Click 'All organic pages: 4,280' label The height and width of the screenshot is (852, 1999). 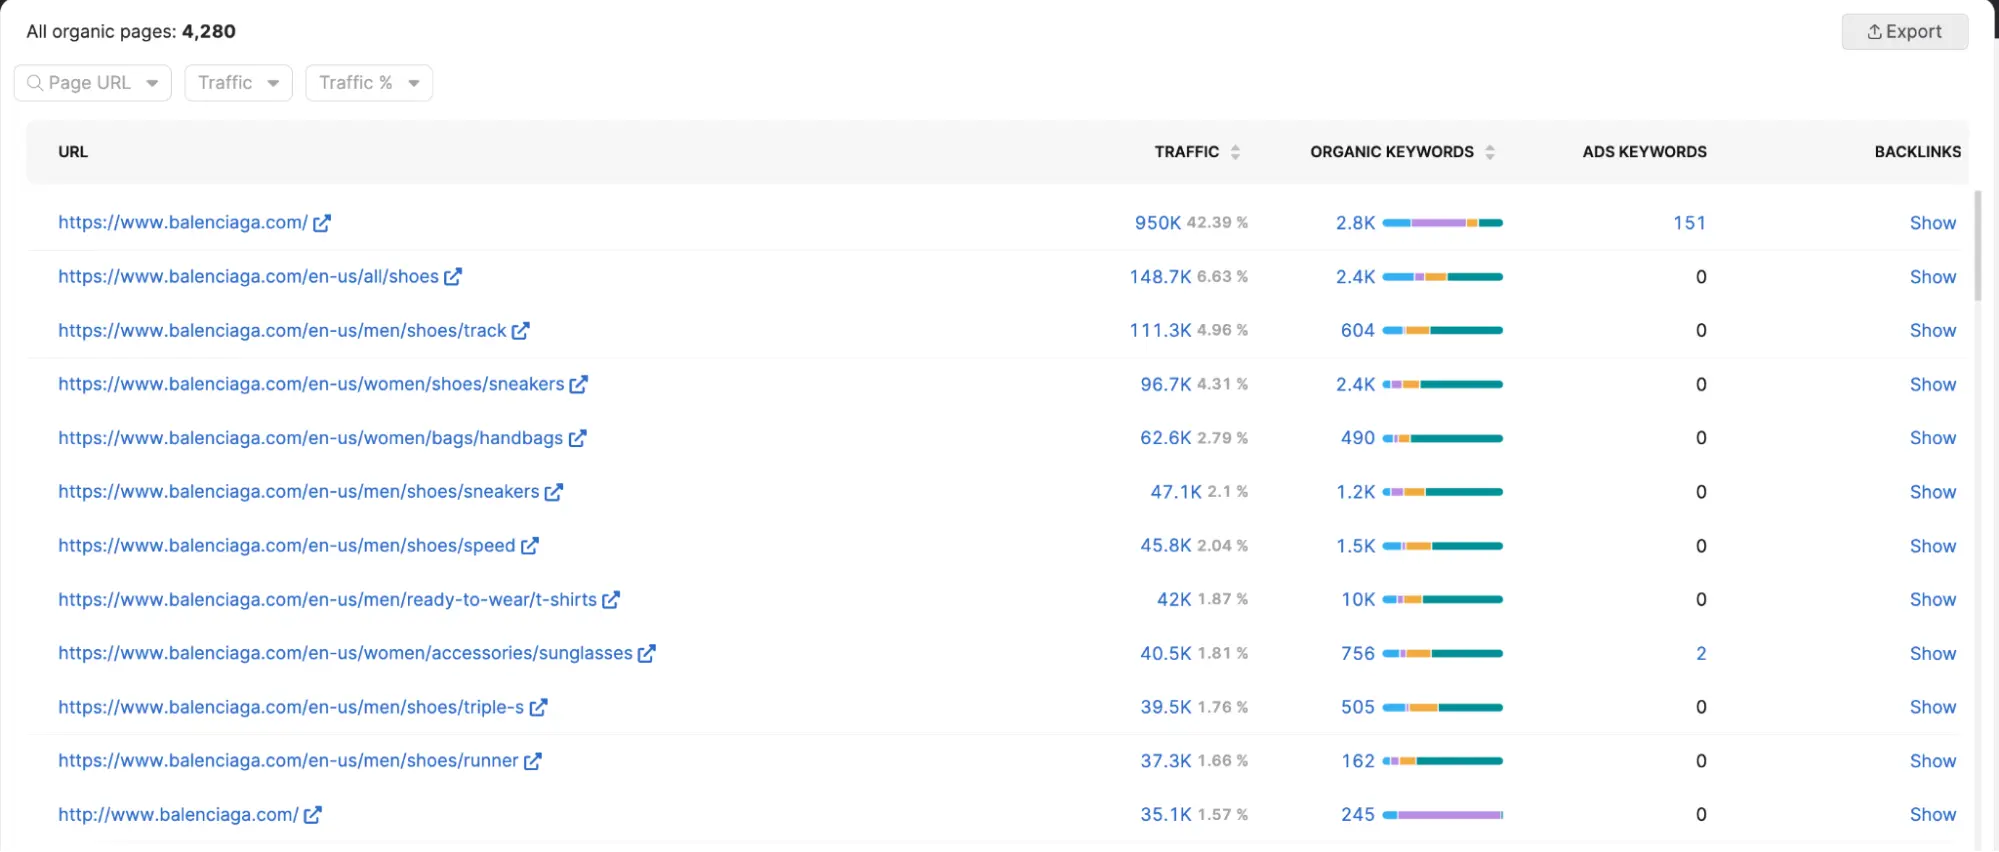pos(131,32)
